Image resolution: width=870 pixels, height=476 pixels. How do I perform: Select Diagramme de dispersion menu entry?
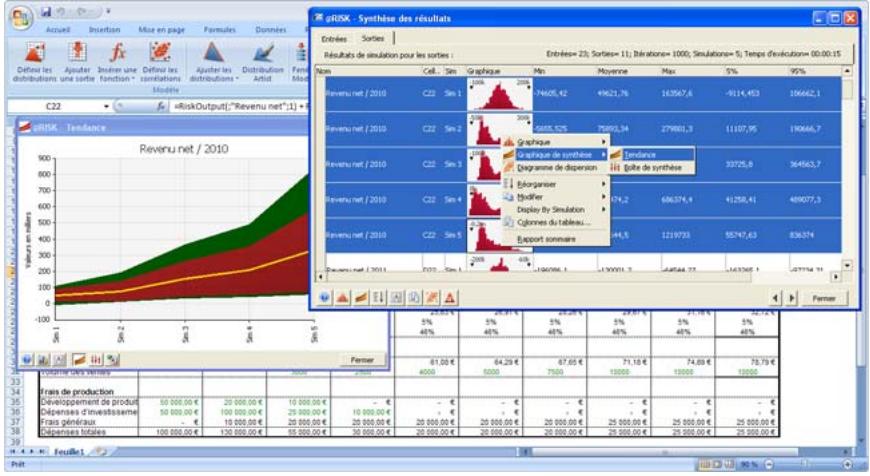pyautogui.click(x=558, y=167)
